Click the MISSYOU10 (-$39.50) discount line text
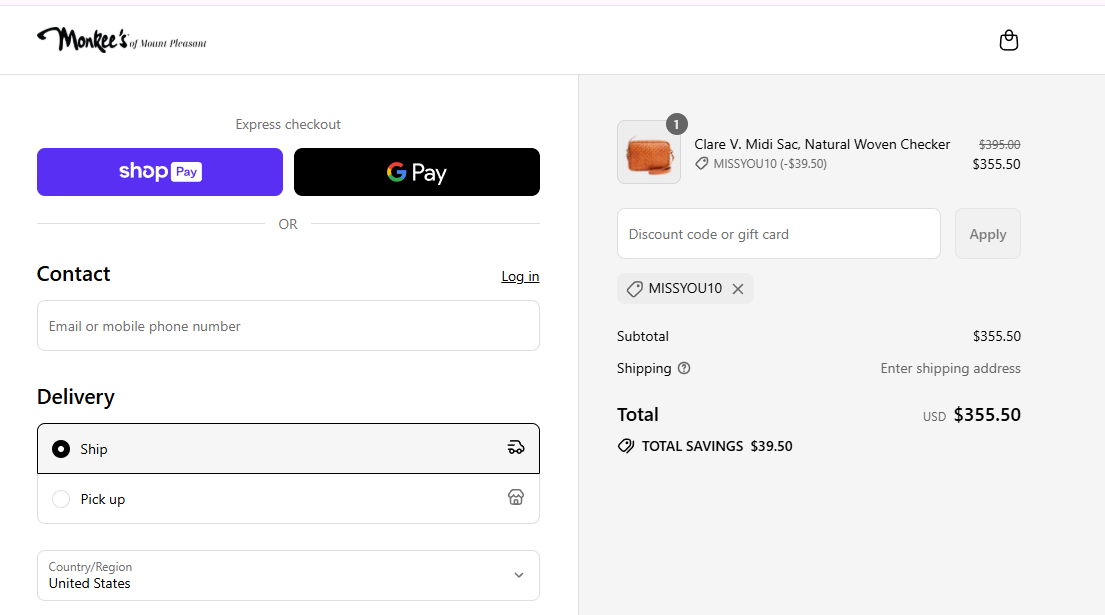 (x=770, y=163)
